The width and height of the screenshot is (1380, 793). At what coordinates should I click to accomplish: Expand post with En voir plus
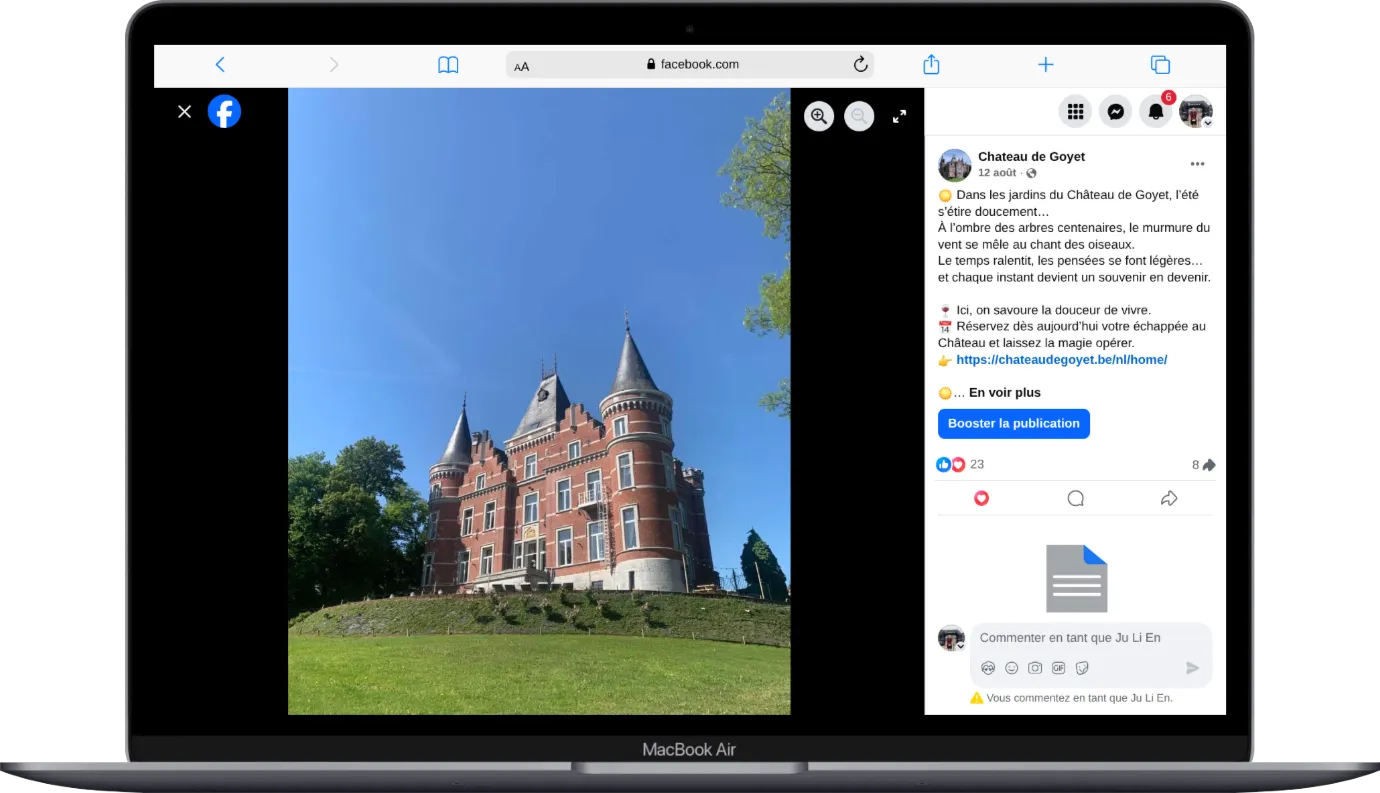pos(1005,393)
